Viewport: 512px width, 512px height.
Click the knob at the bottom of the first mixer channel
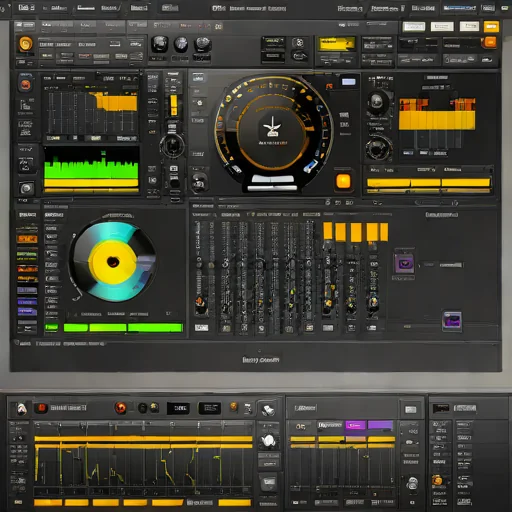pos(201,305)
